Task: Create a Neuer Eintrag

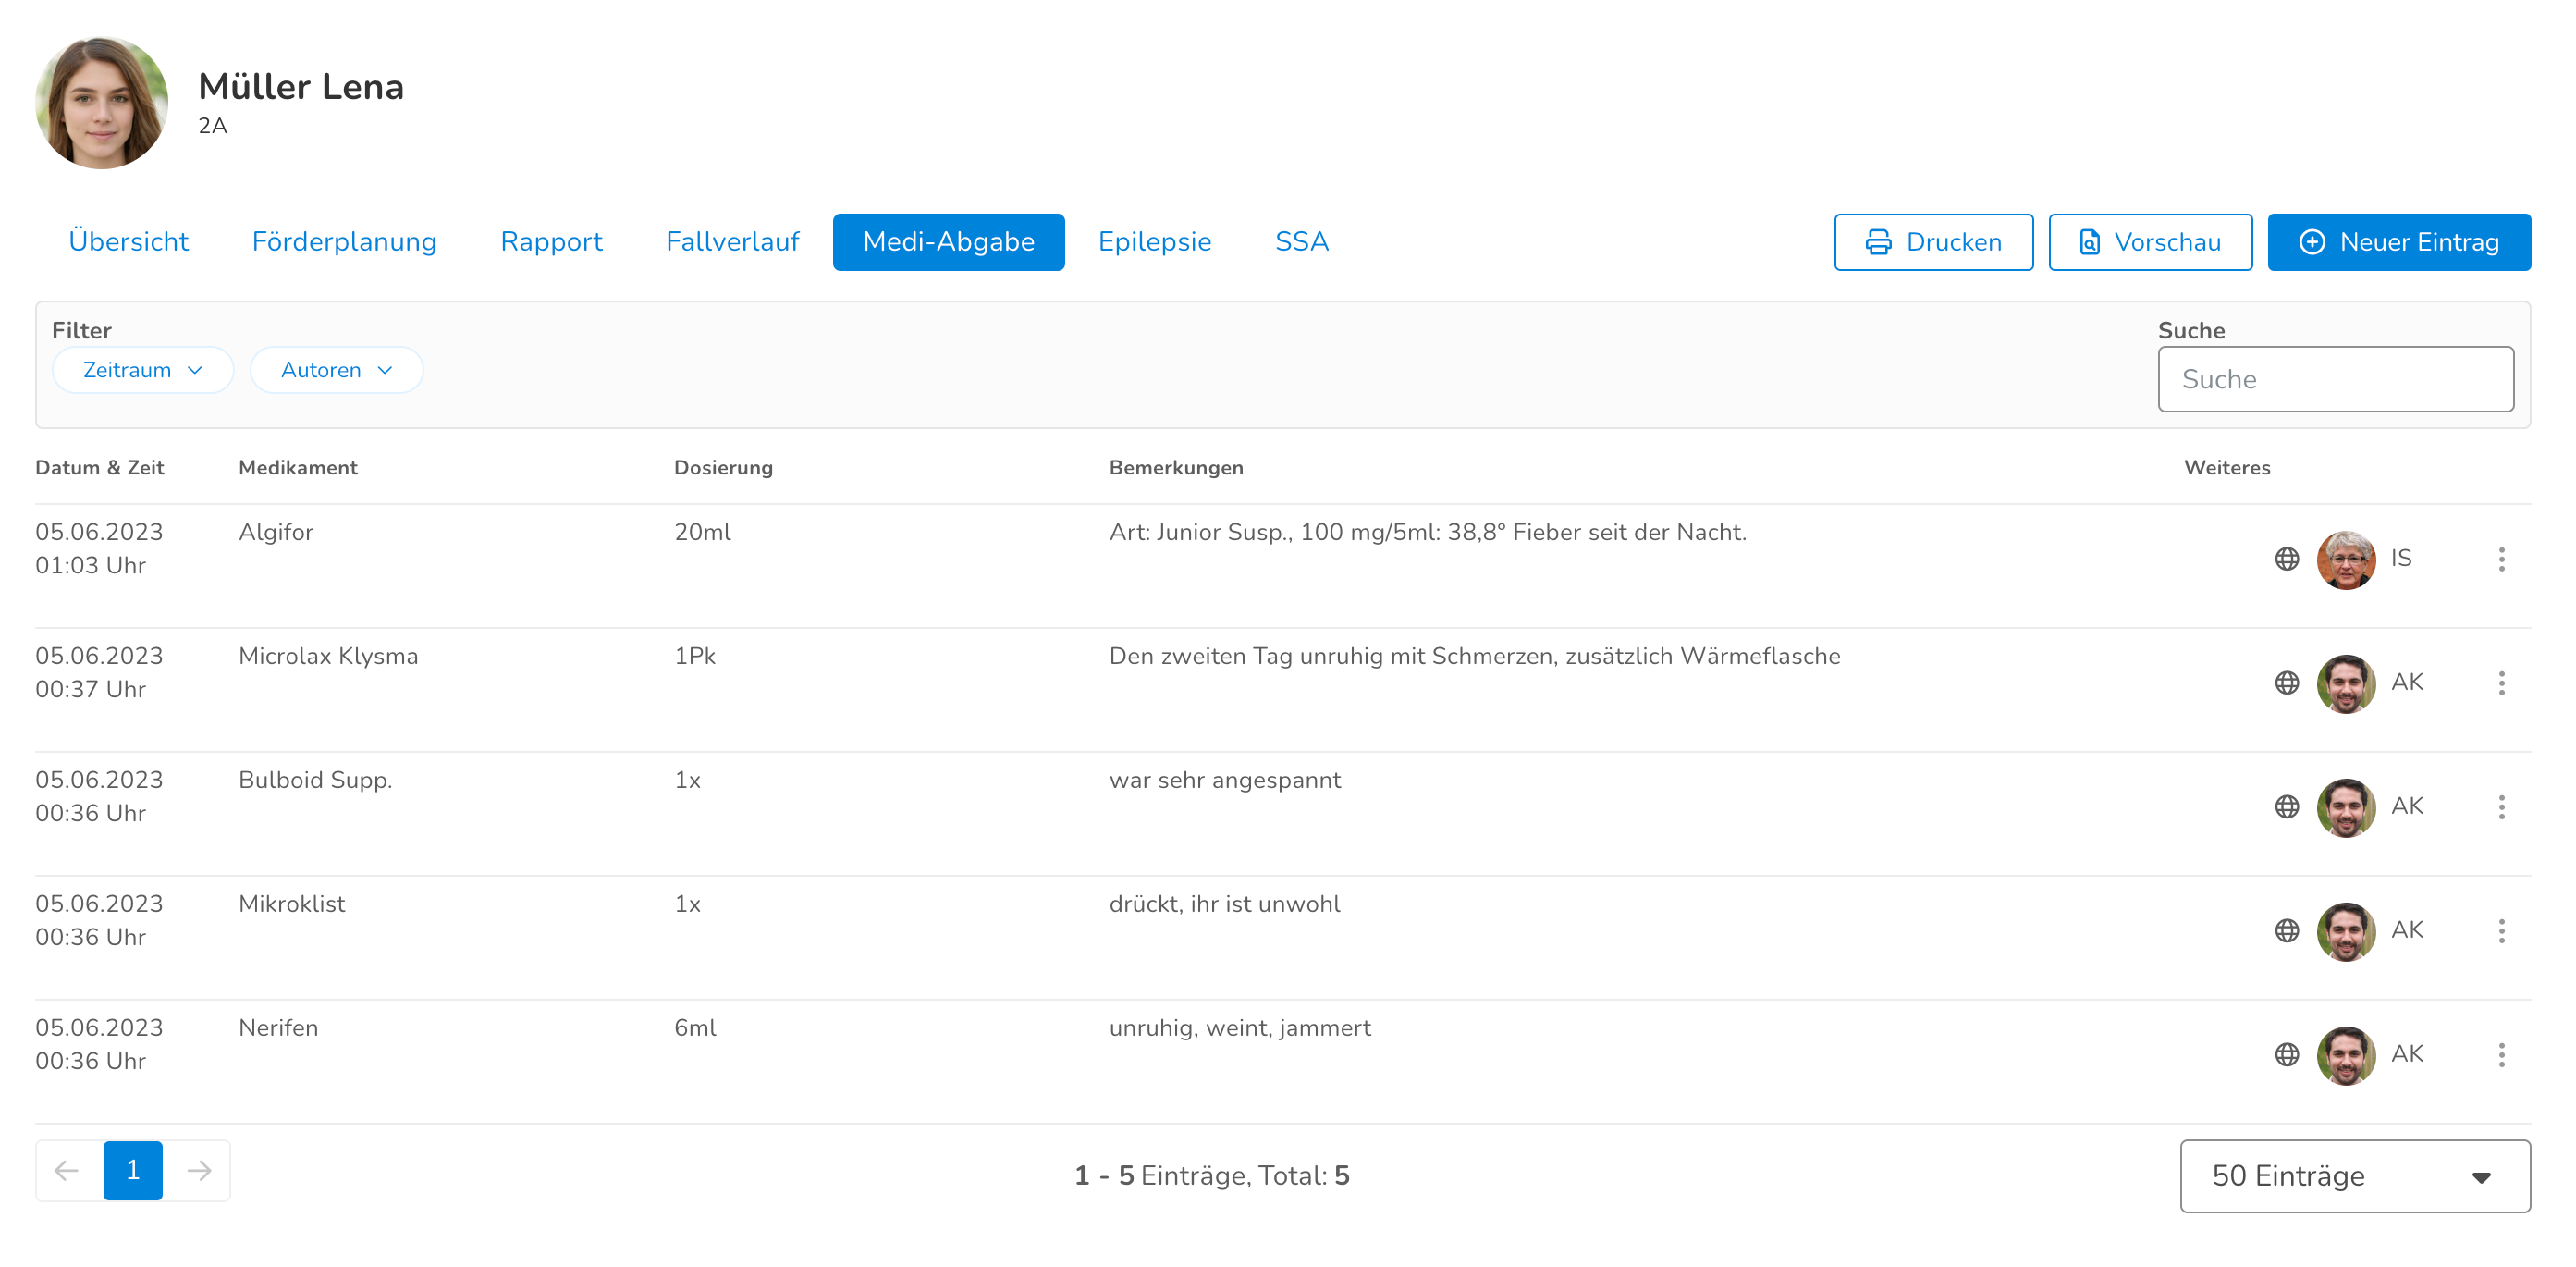Action: click(2398, 242)
